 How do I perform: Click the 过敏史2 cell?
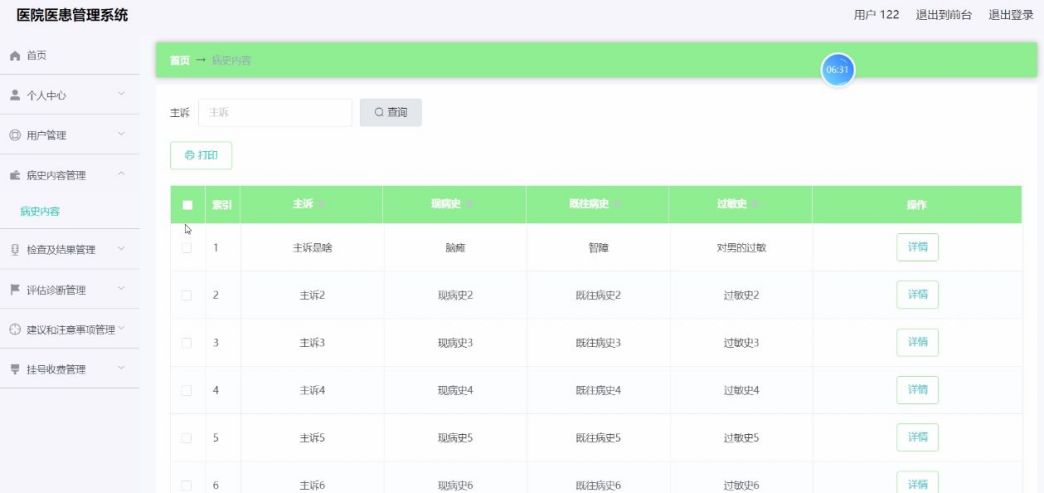(741, 295)
